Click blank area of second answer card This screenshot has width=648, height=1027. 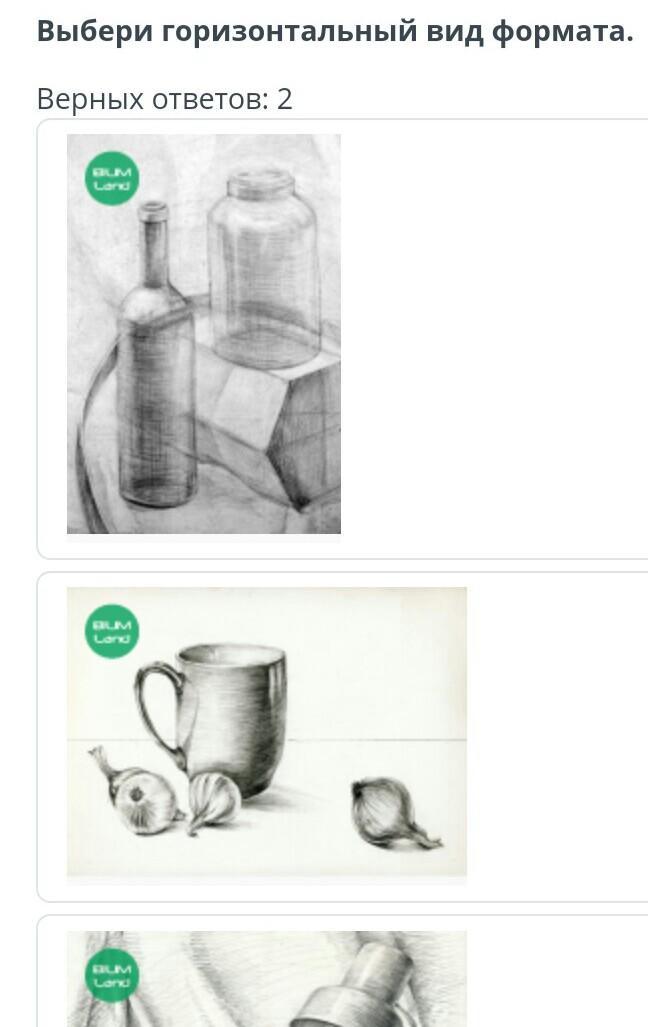pyautogui.click(x=557, y=736)
